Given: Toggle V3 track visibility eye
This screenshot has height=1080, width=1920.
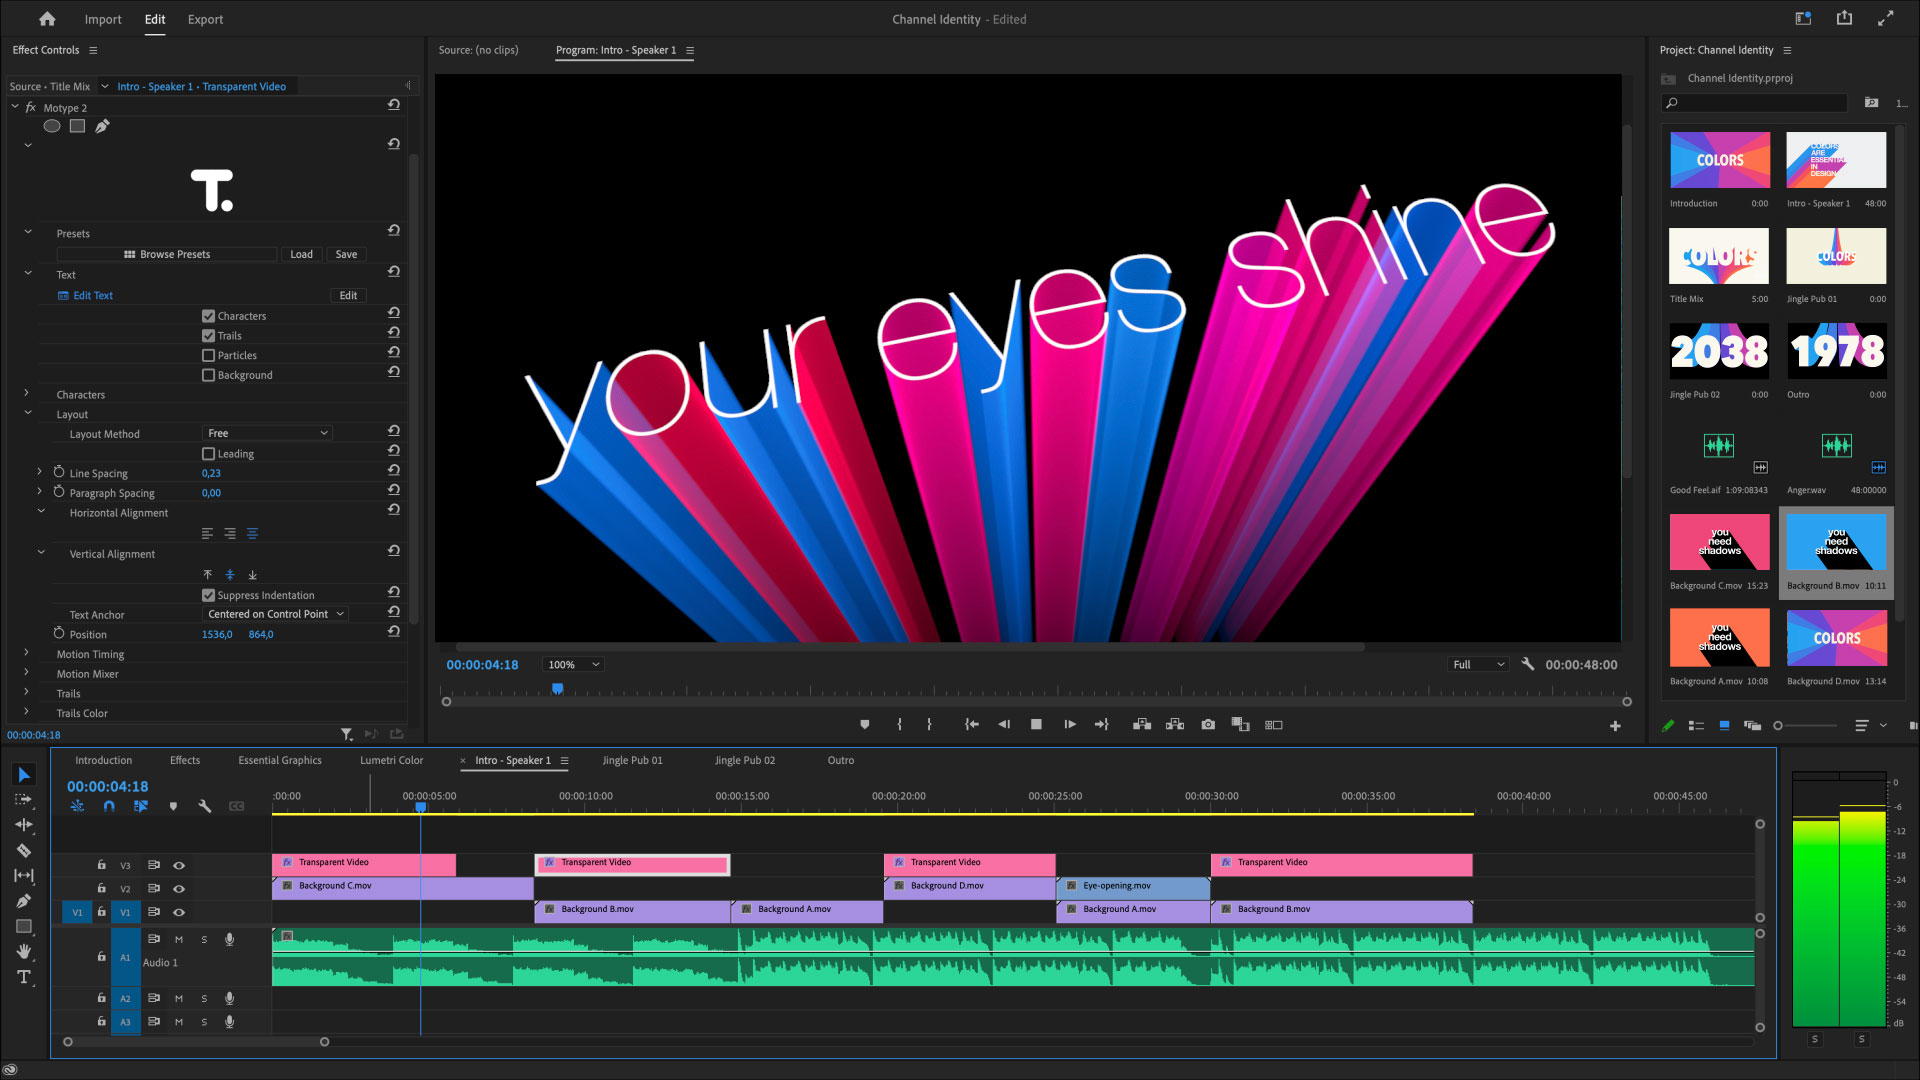Looking at the screenshot, I should (x=179, y=866).
